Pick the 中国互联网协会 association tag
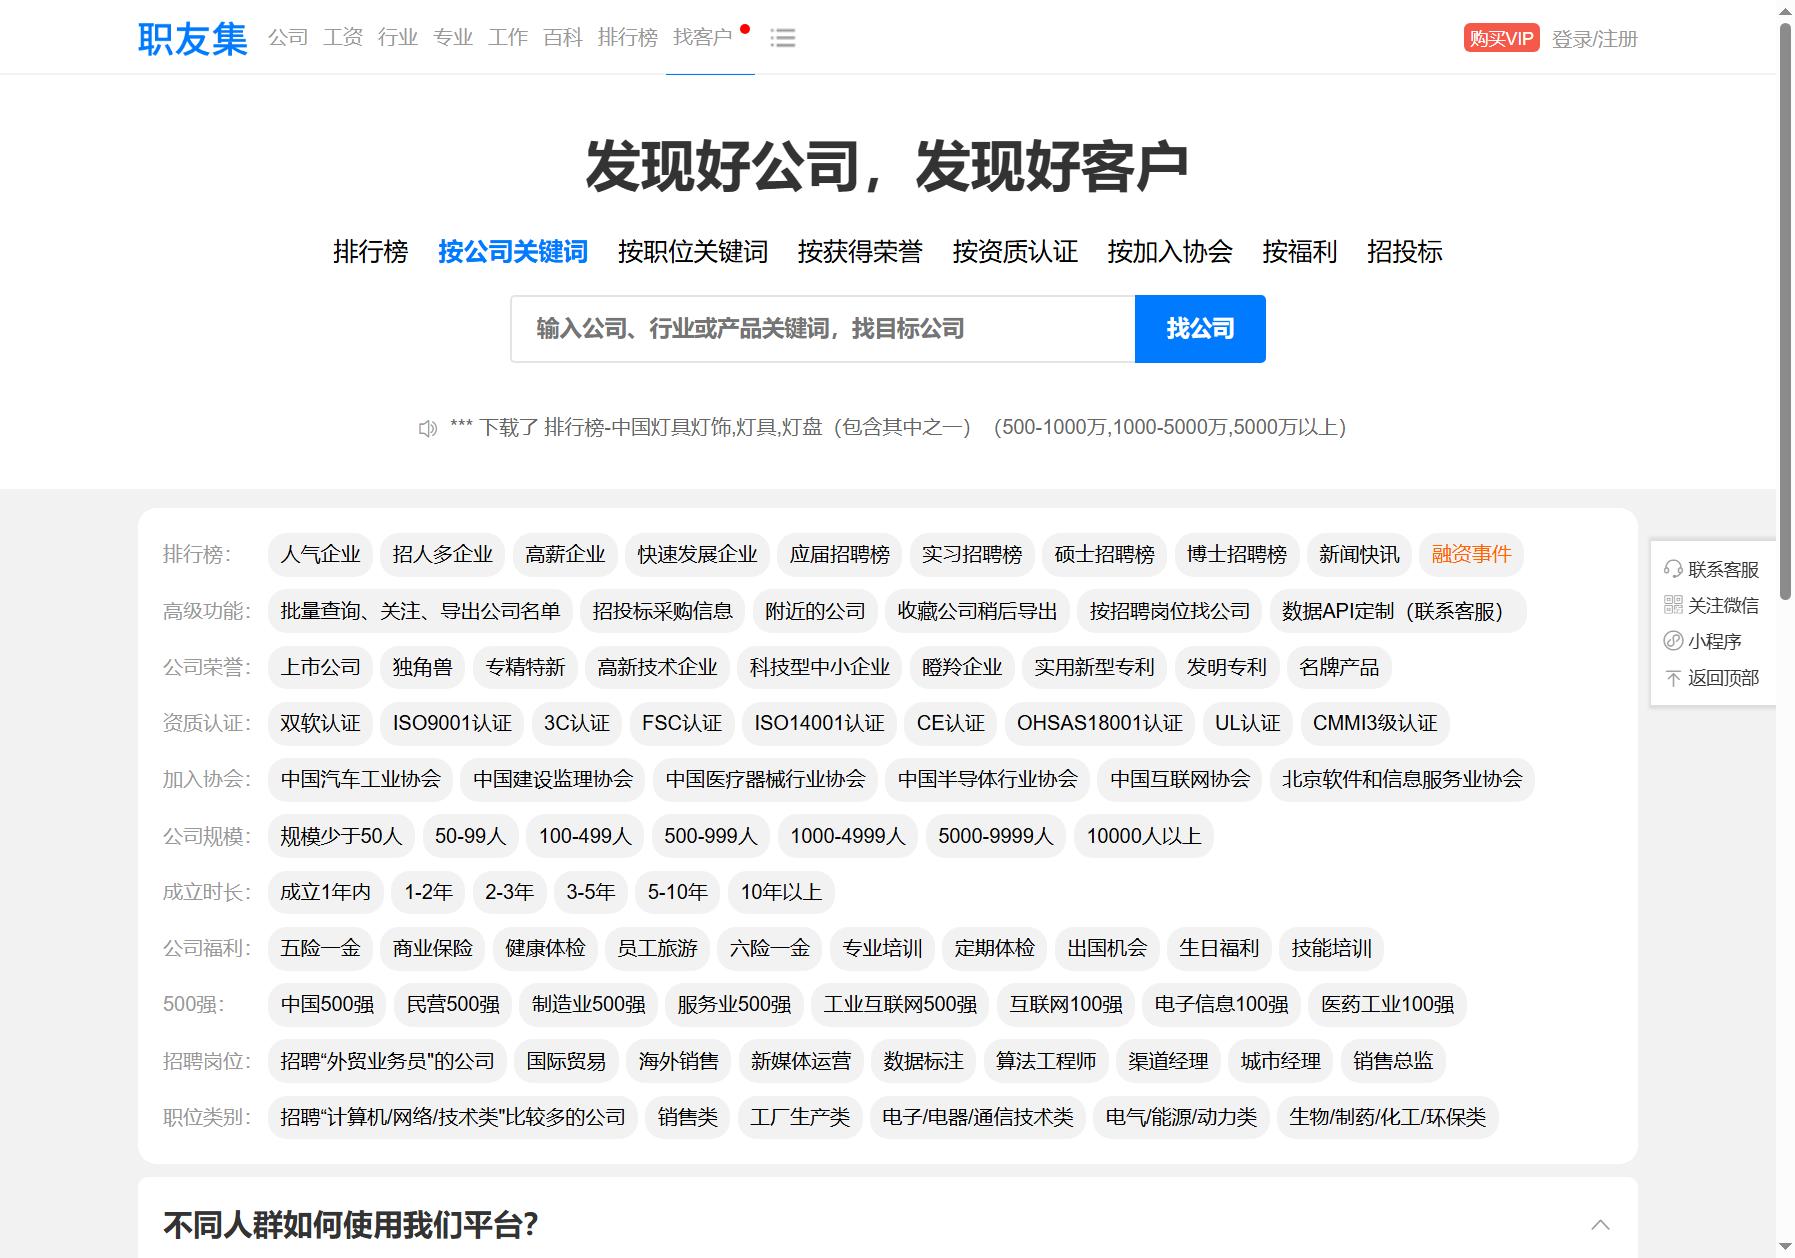 pyautogui.click(x=1180, y=779)
